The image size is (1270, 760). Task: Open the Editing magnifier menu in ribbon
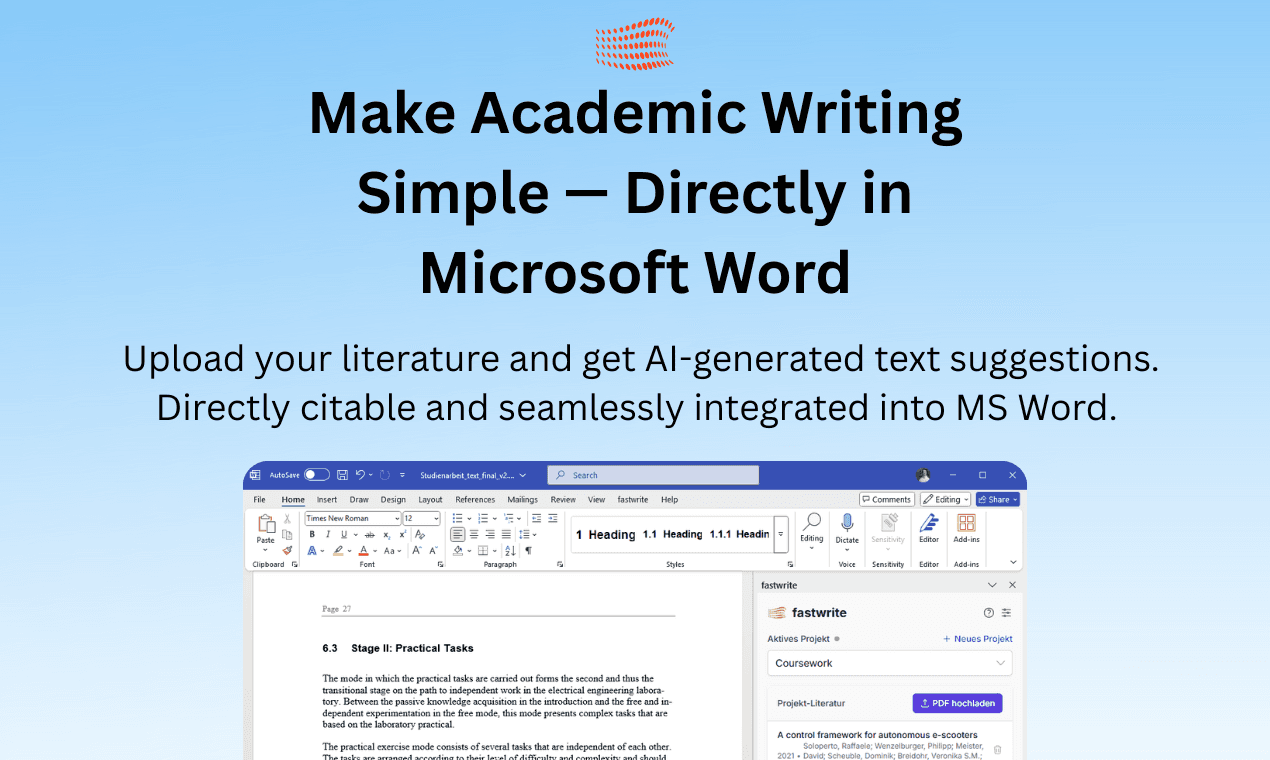tap(811, 530)
